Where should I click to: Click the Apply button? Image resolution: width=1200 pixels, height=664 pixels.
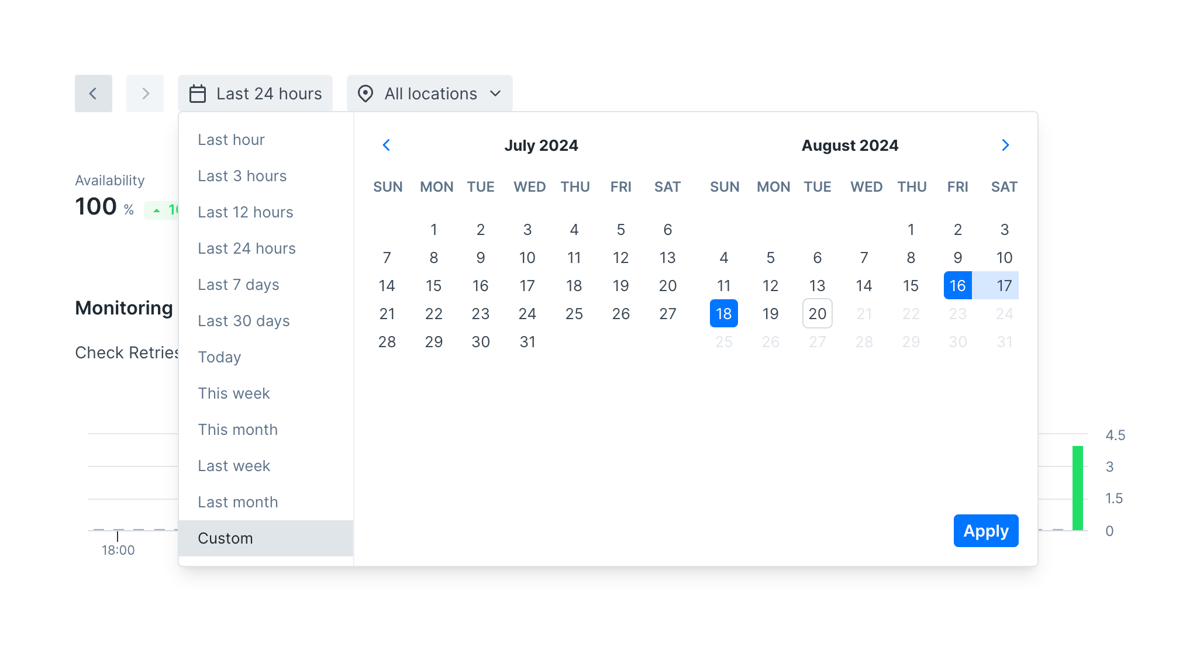(986, 531)
